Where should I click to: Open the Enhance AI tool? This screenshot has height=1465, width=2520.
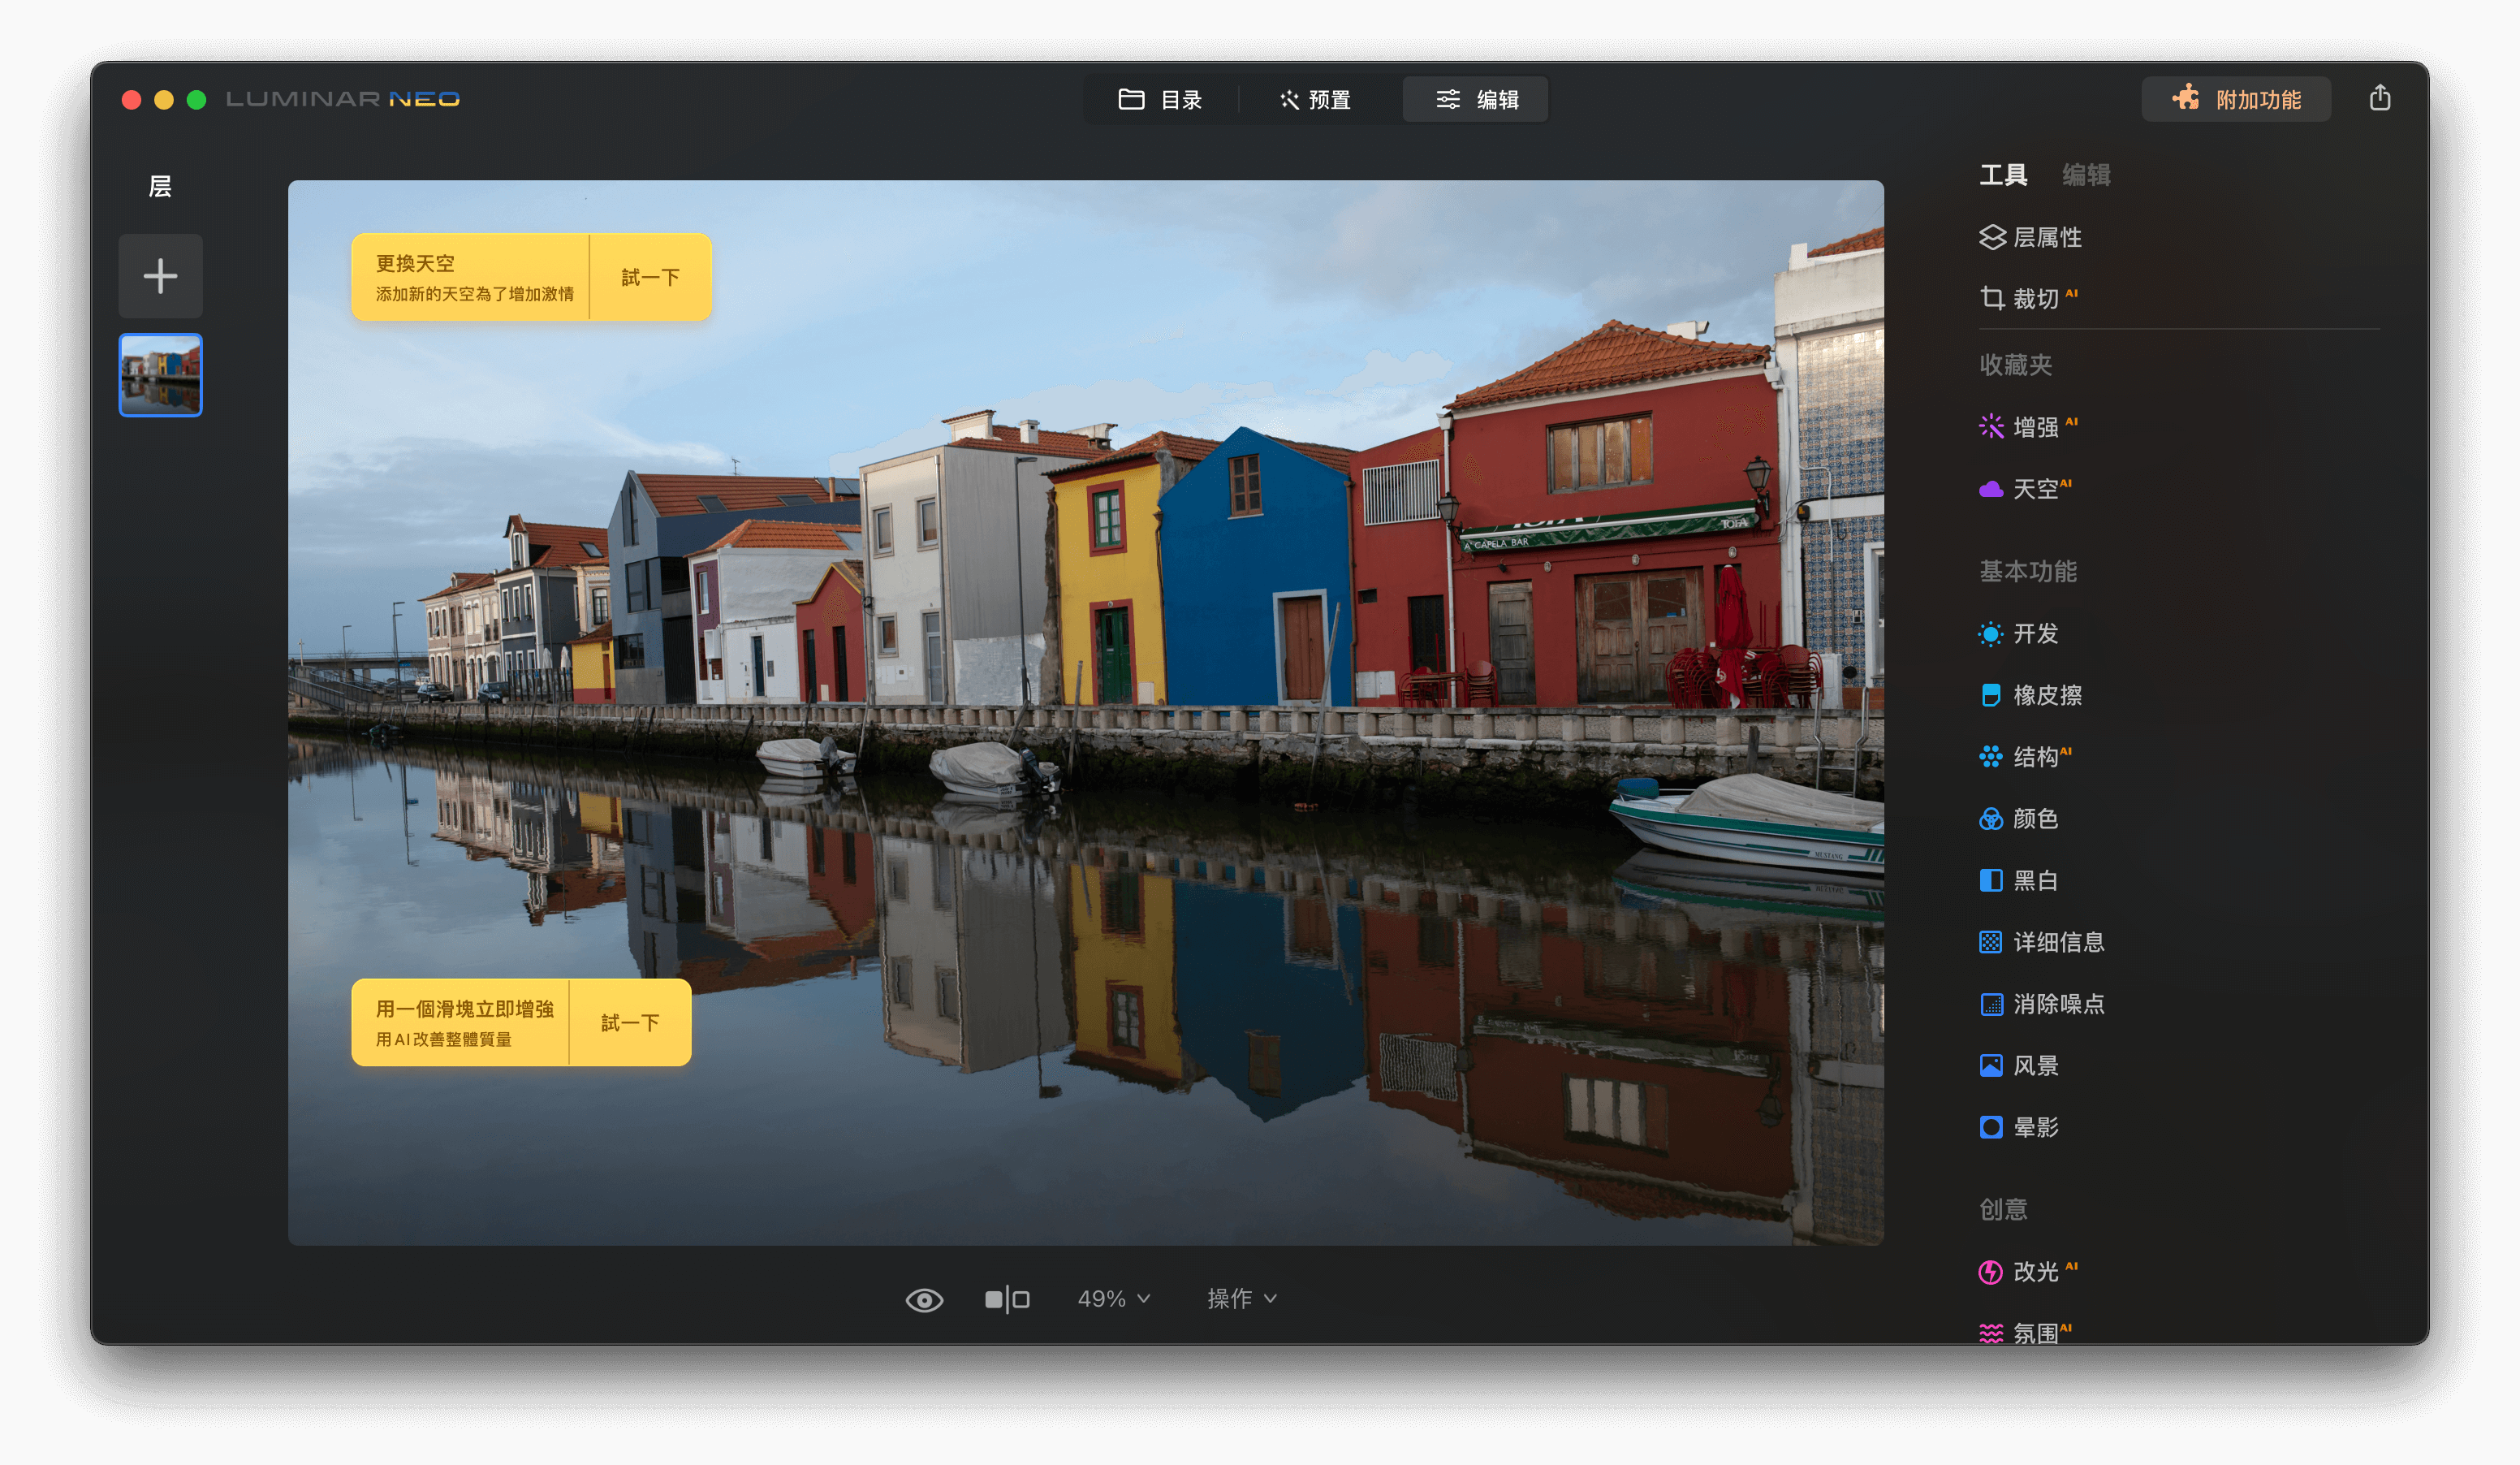[x=2034, y=427]
